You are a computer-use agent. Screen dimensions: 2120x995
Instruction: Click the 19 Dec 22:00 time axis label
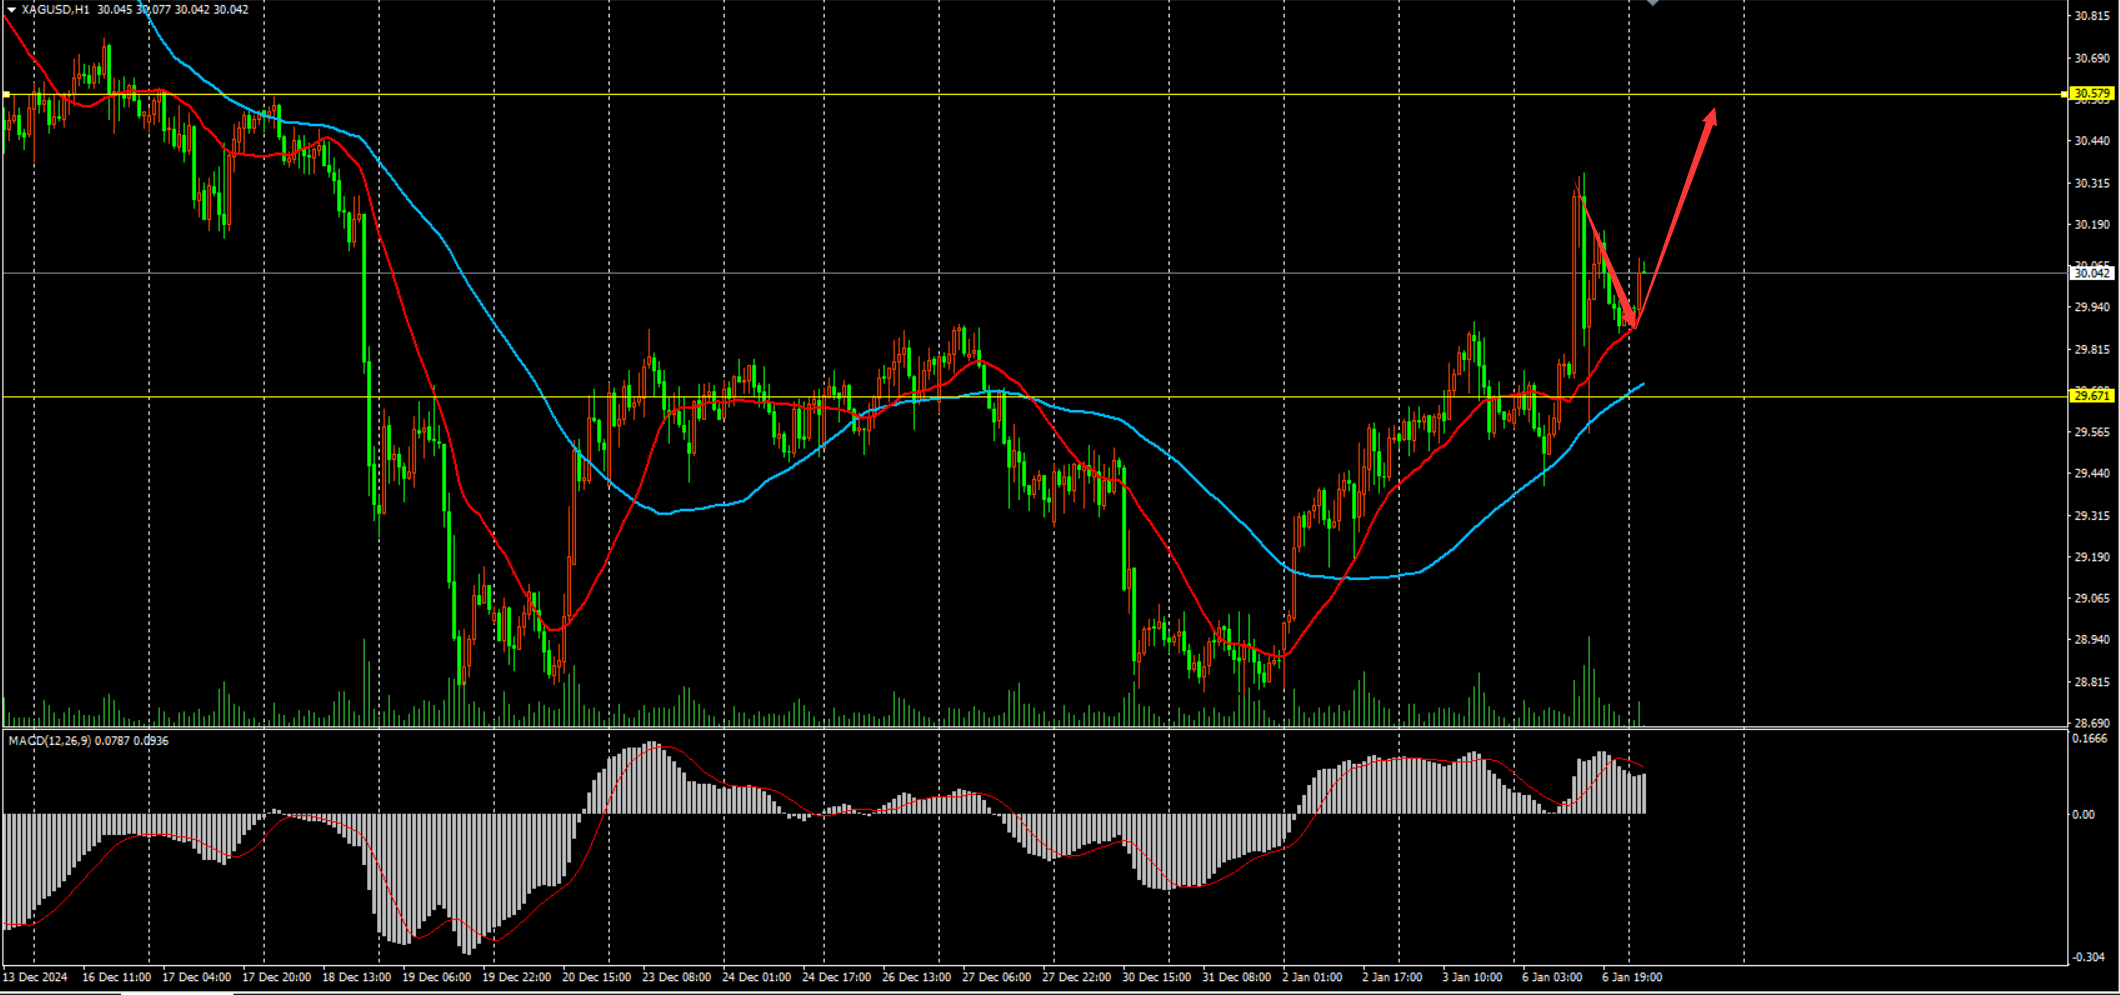[x=516, y=977]
